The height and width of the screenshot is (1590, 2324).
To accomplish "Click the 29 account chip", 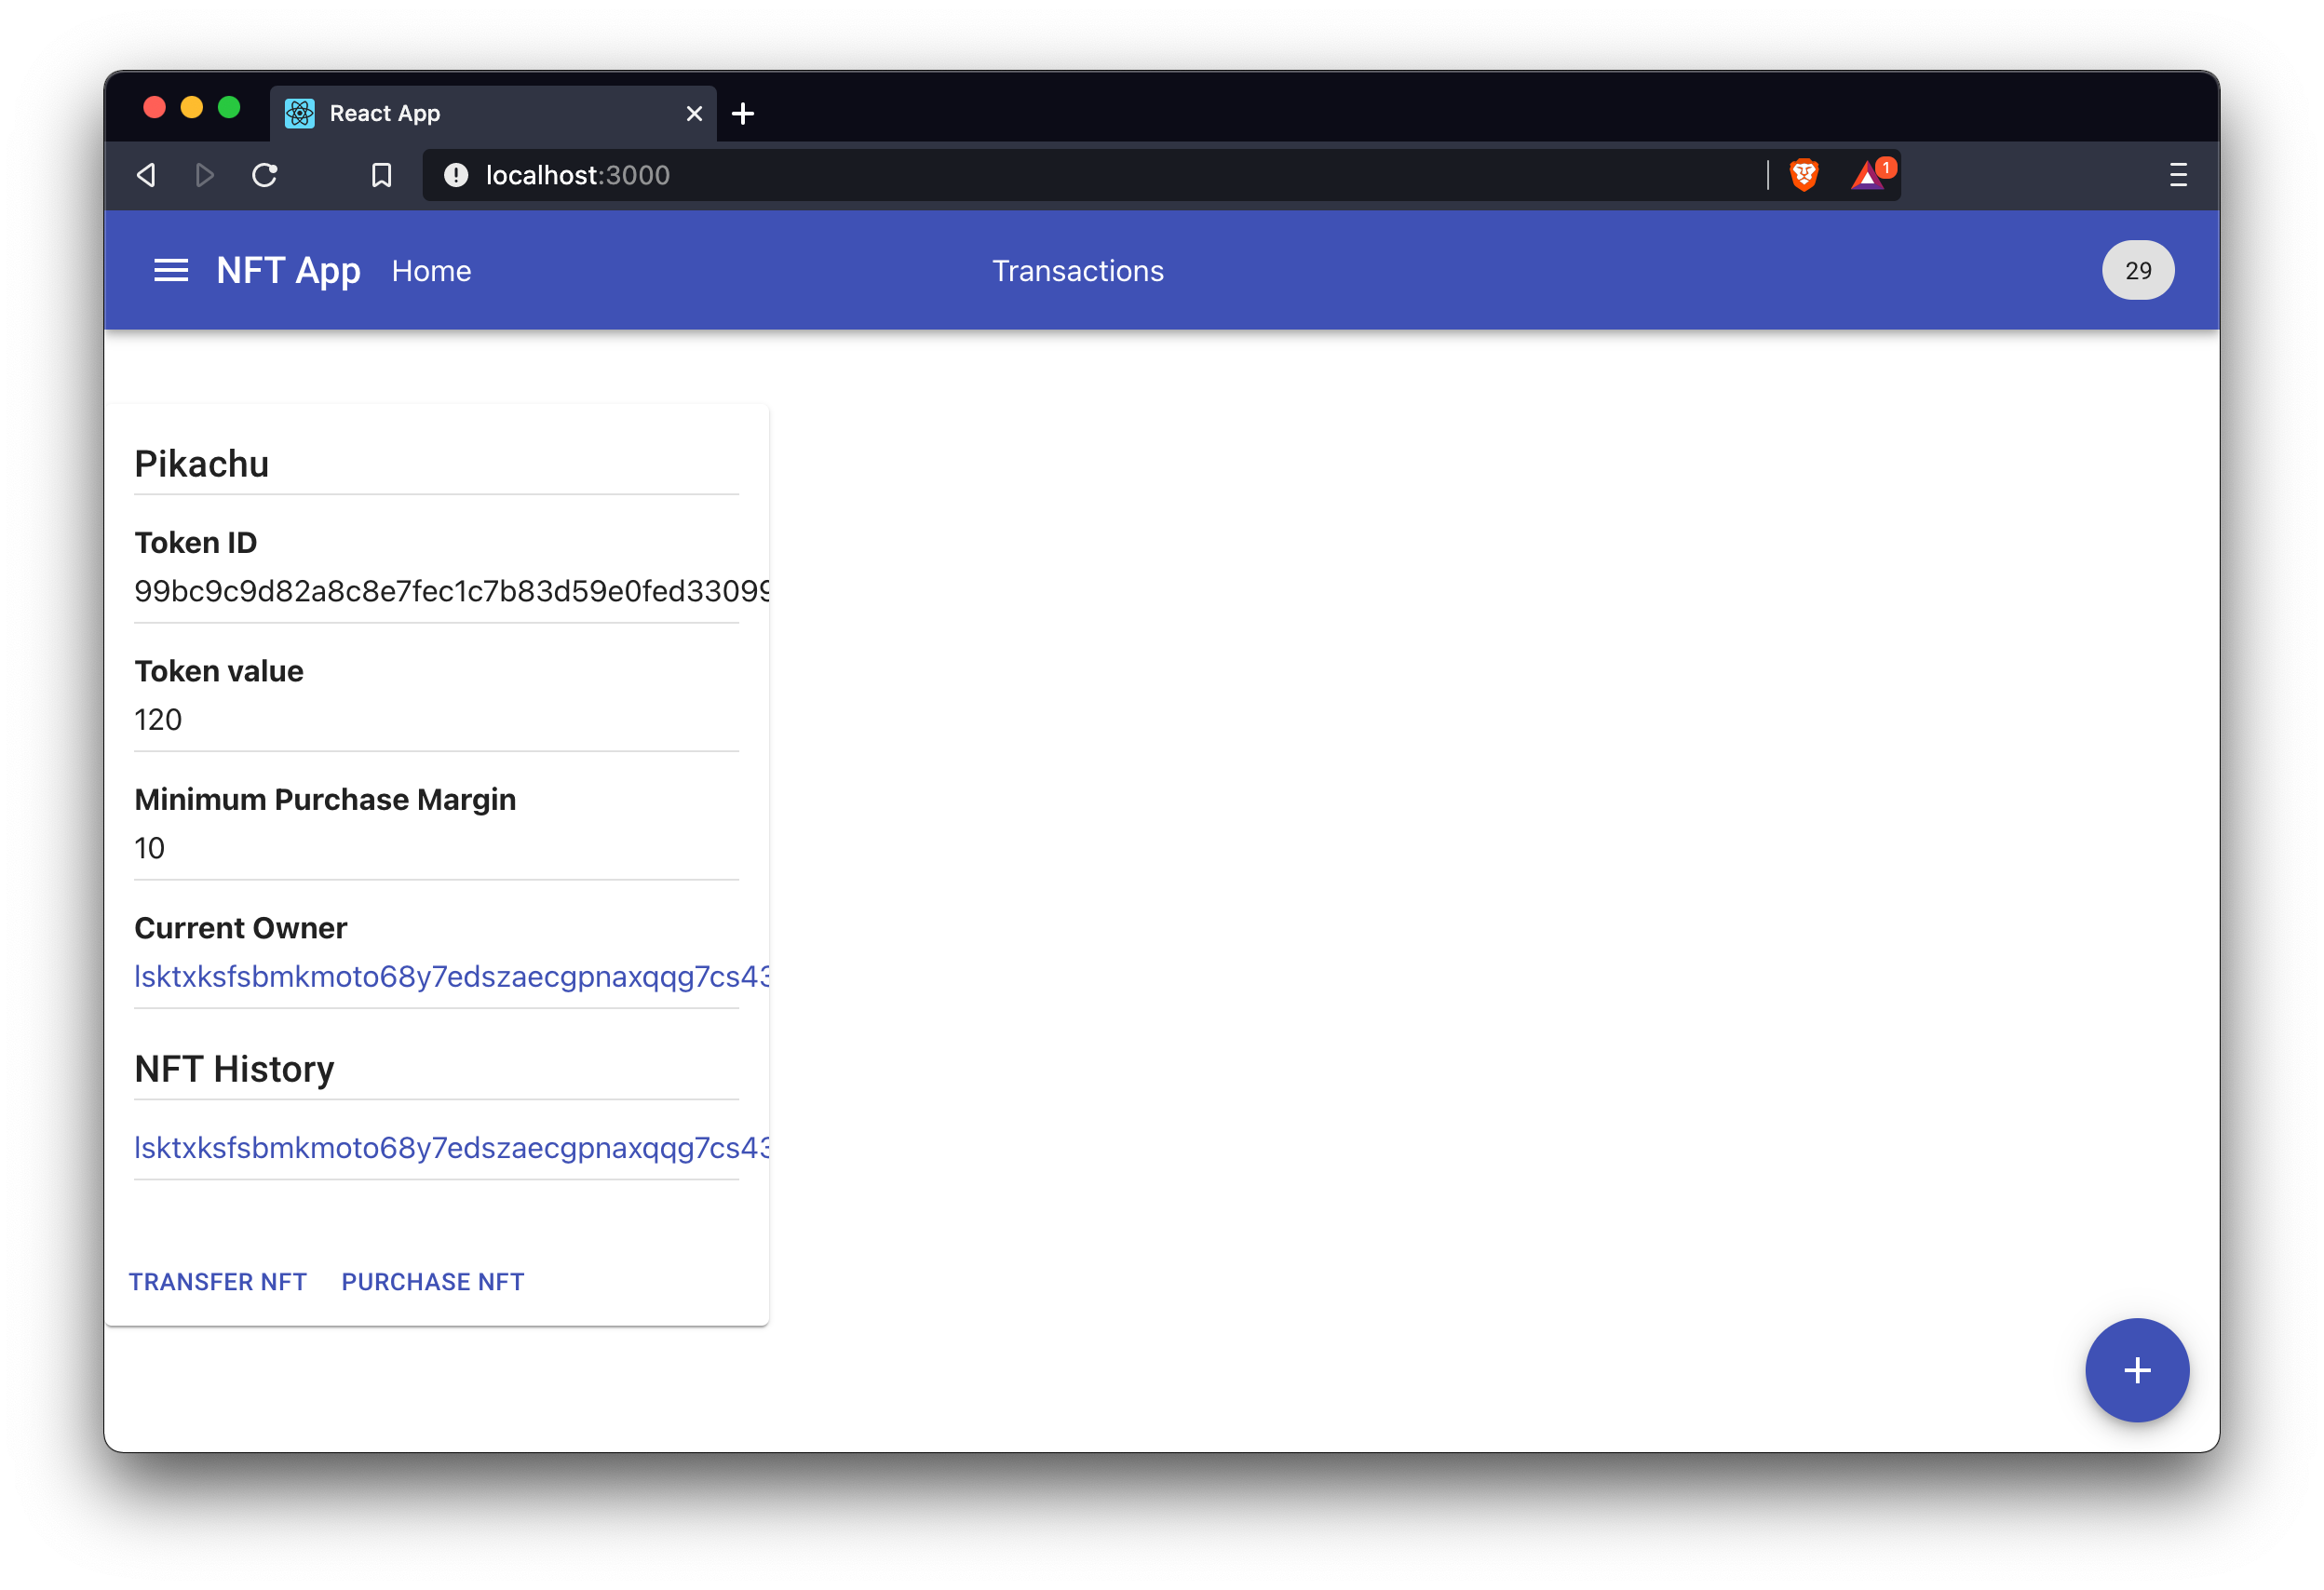I will [x=2137, y=270].
